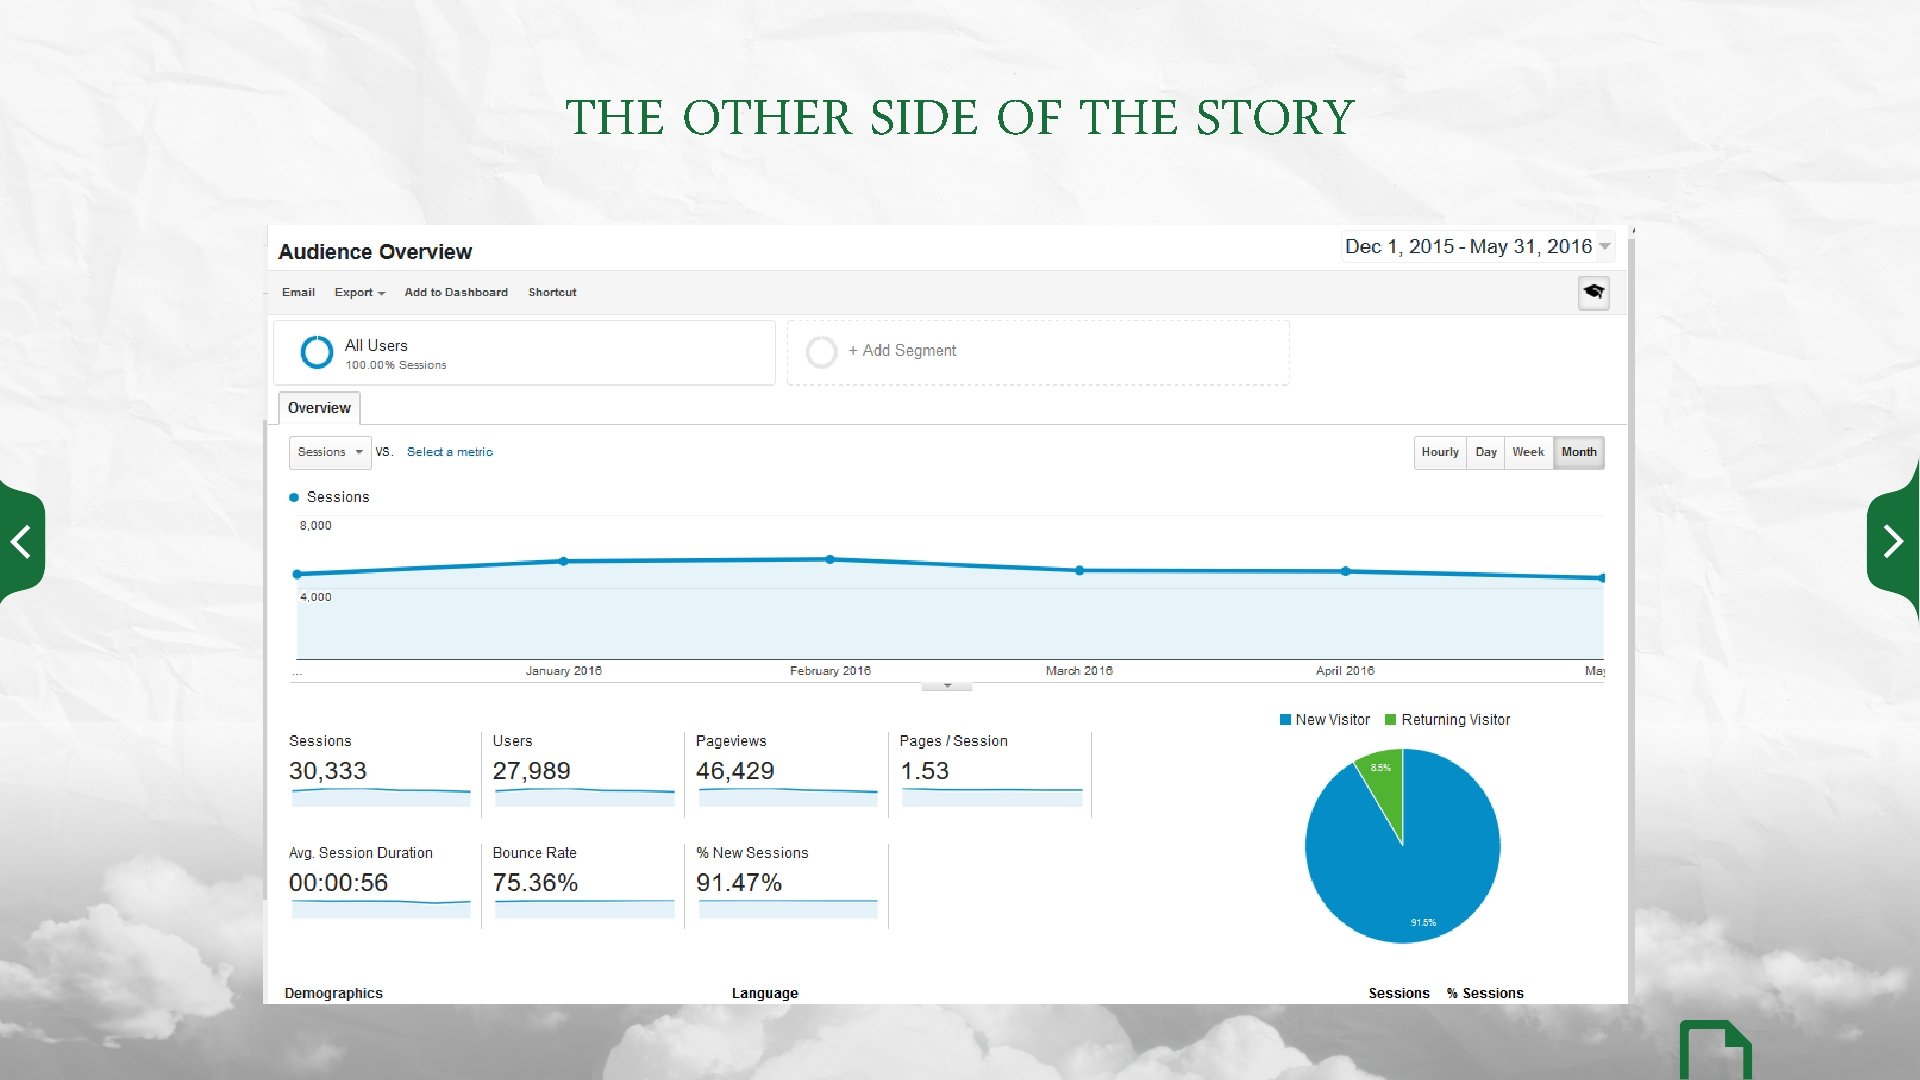Click the All Users segment circle
The height and width of the screenshot is (1080, 1920).
pos(317,352)
